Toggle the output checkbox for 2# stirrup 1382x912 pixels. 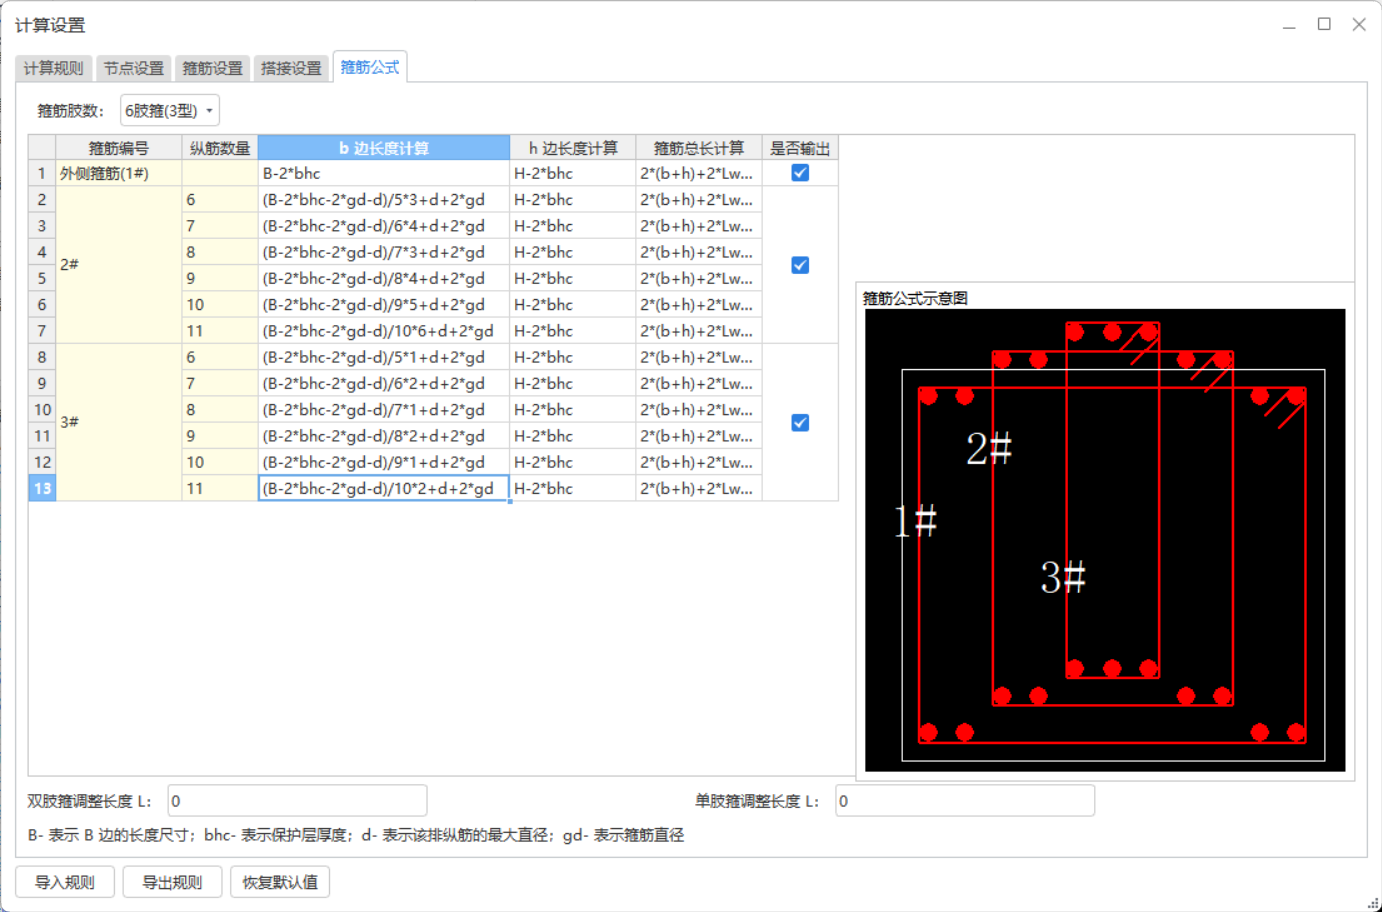[x=800, y=265]
